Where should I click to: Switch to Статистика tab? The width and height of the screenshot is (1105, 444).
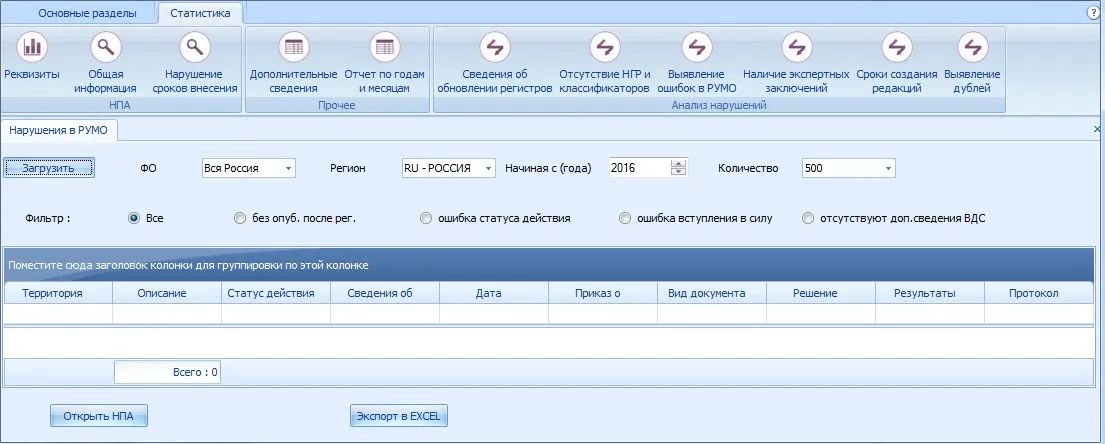point(201,13)
